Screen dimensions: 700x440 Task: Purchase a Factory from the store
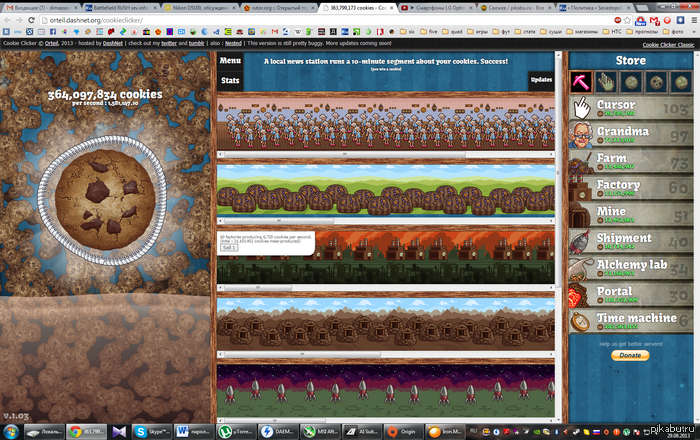click(x=631, y=188)
